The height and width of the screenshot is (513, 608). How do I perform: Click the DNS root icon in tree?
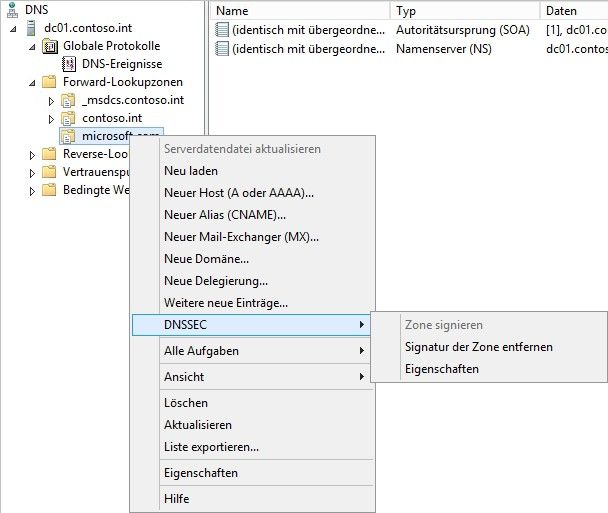coord(12,10)
